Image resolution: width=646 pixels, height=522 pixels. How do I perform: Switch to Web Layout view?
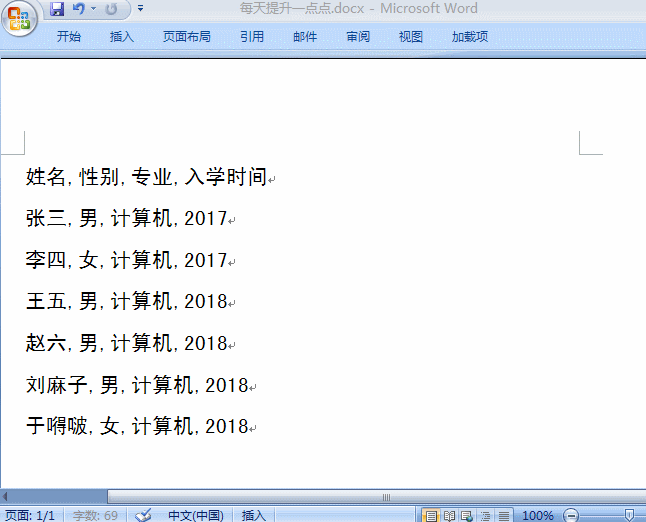pyautogui.click(x=467, y=515)
